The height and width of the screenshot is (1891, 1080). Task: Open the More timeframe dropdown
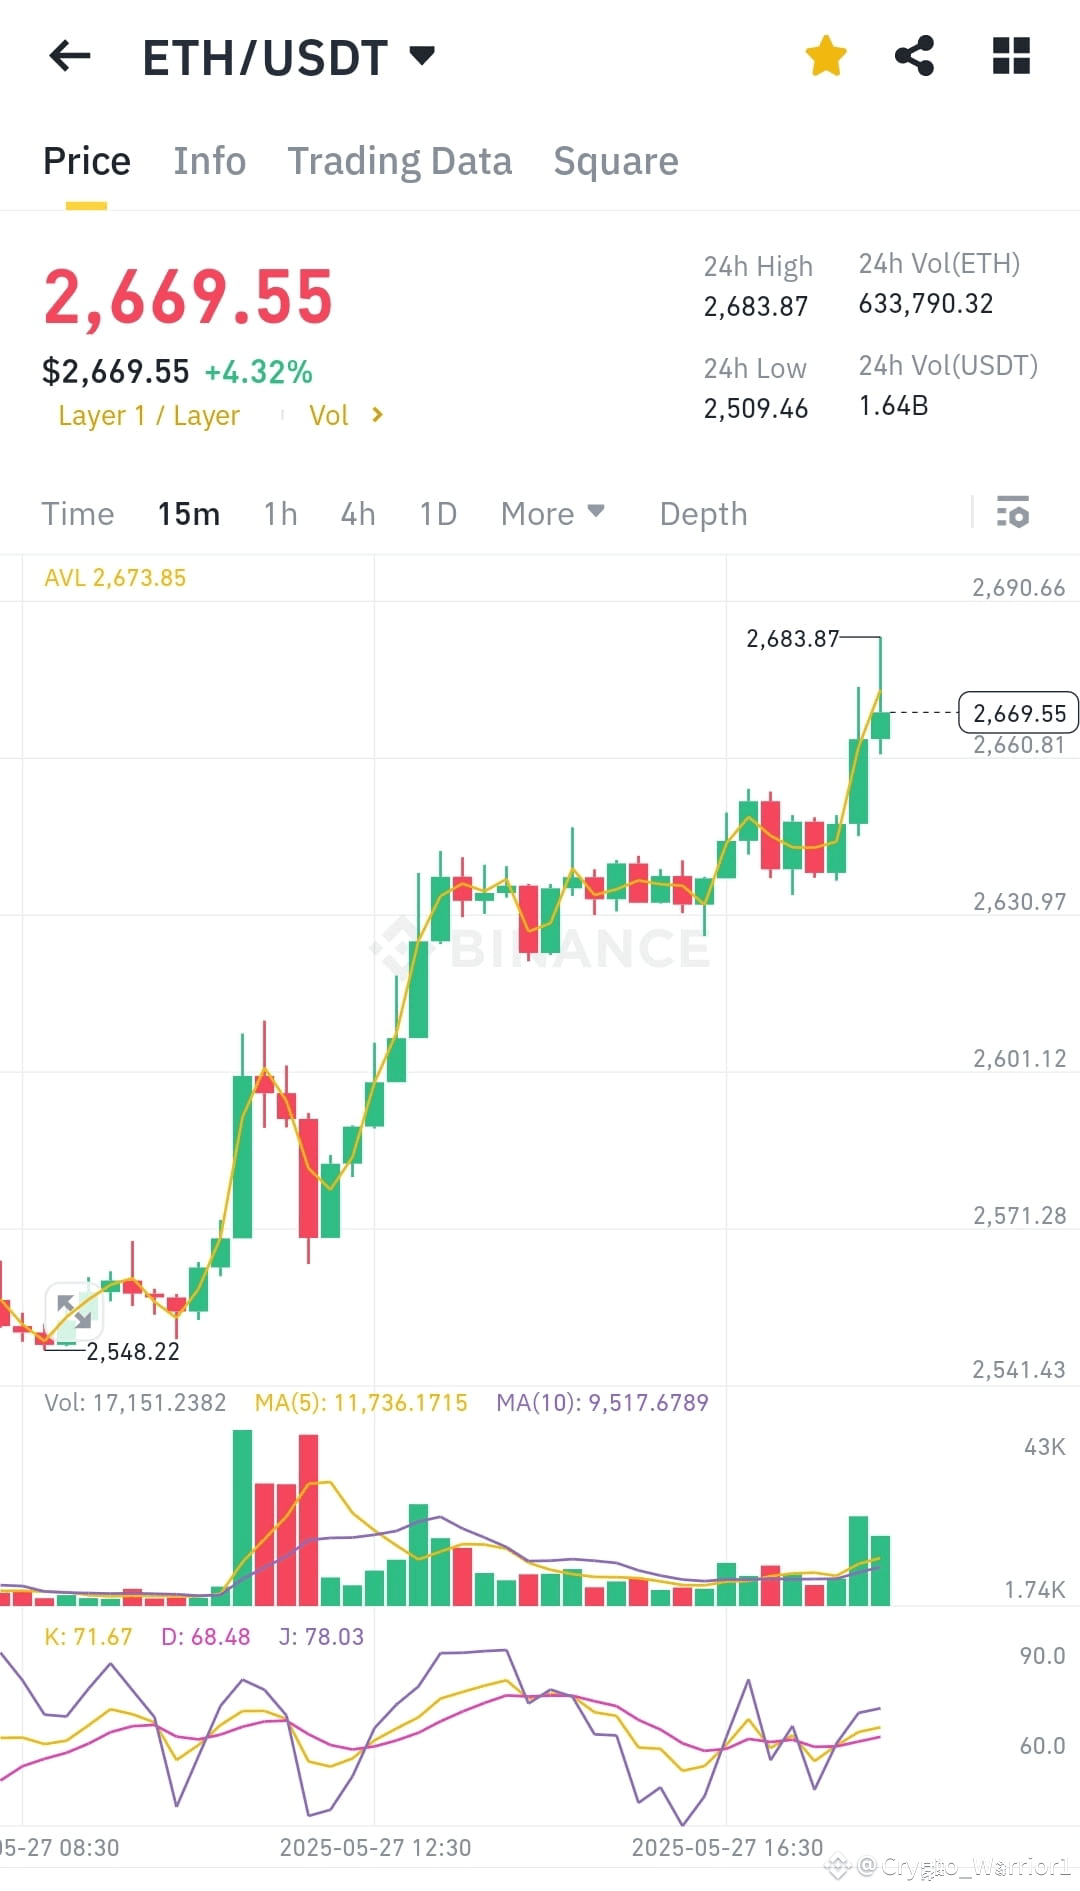[x=552, y=513]
